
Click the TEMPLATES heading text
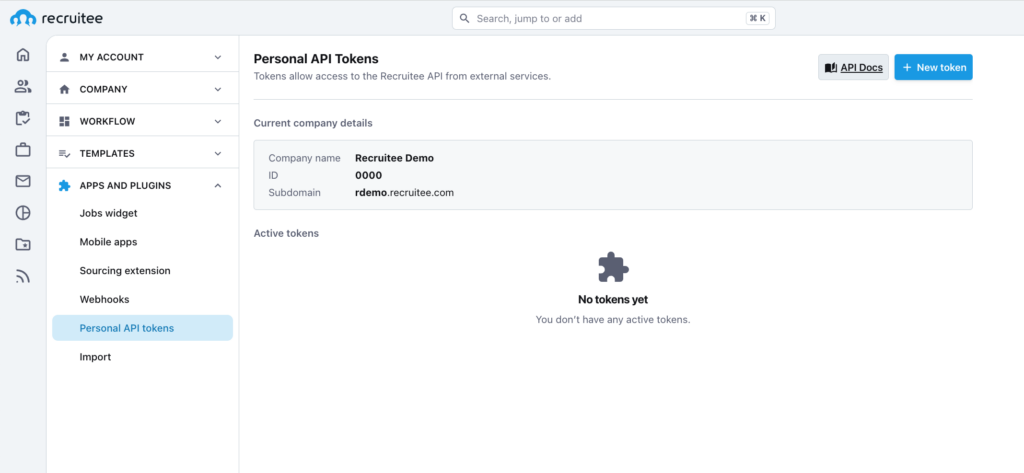click(x=107, y=154)
